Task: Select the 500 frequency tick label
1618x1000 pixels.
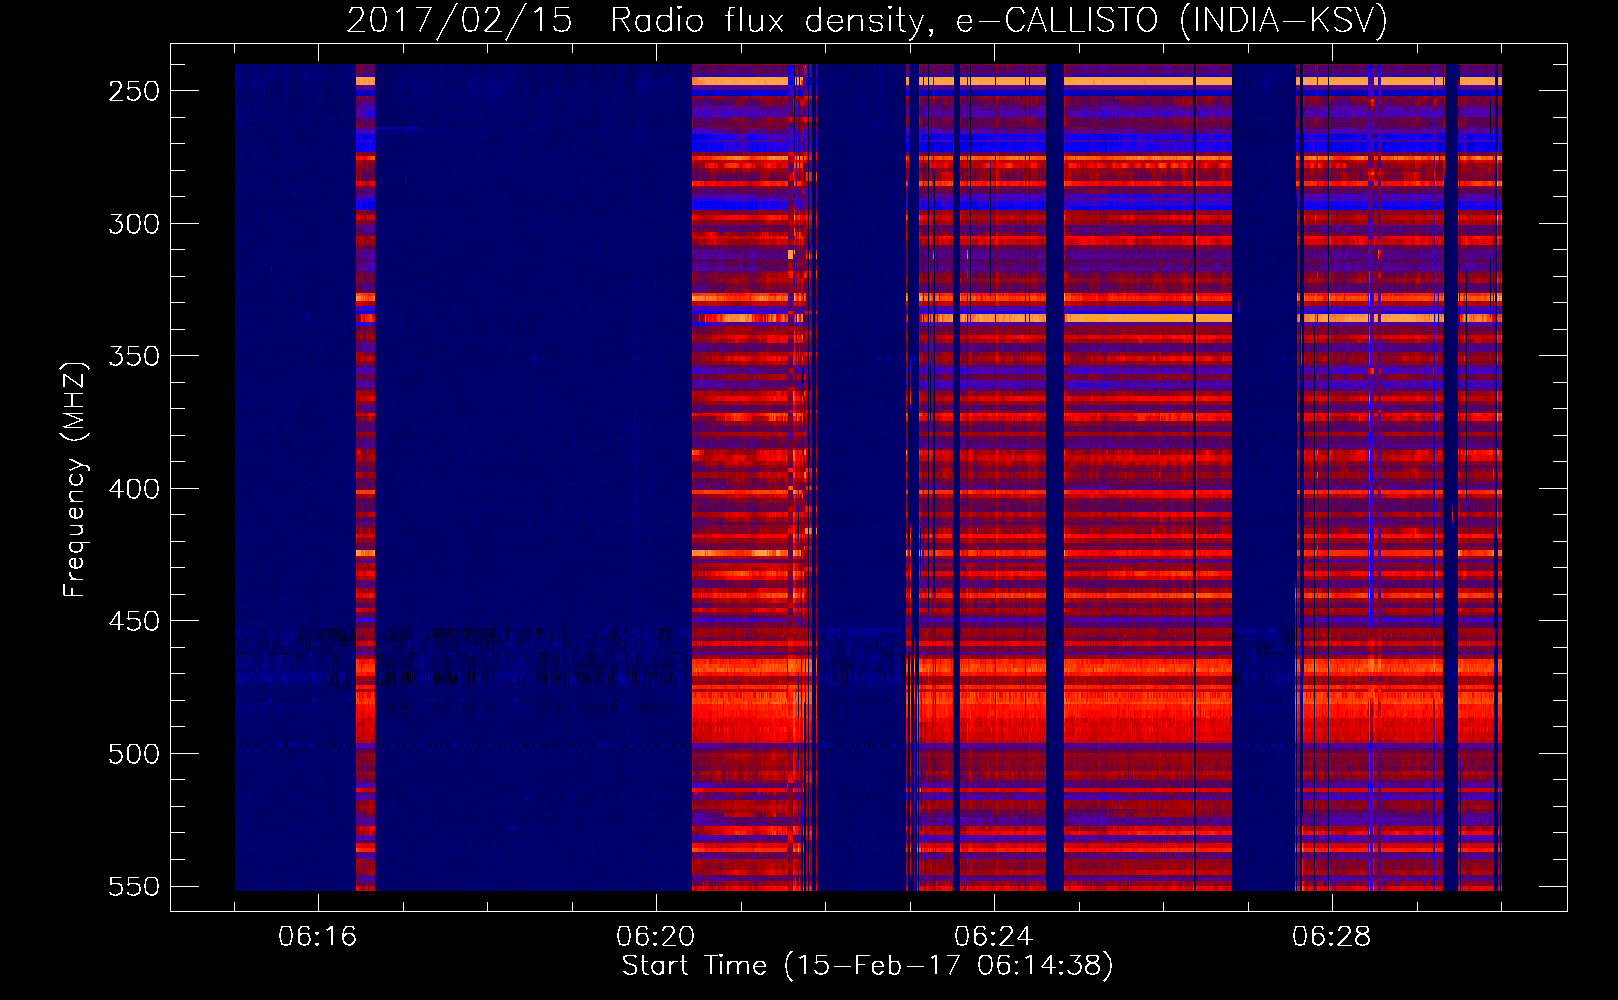Action: [134, 754]
